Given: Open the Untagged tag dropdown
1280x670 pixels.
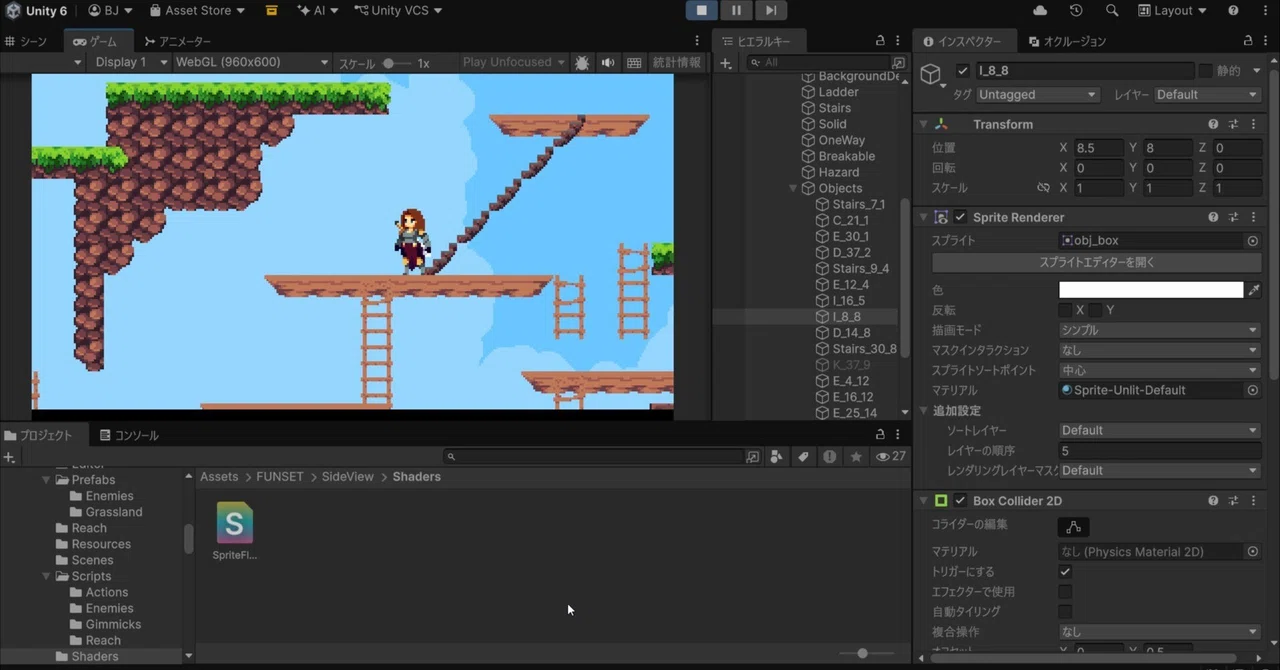Looking at the screenshot, I should pyautogui.click(x=1037, y=95).
